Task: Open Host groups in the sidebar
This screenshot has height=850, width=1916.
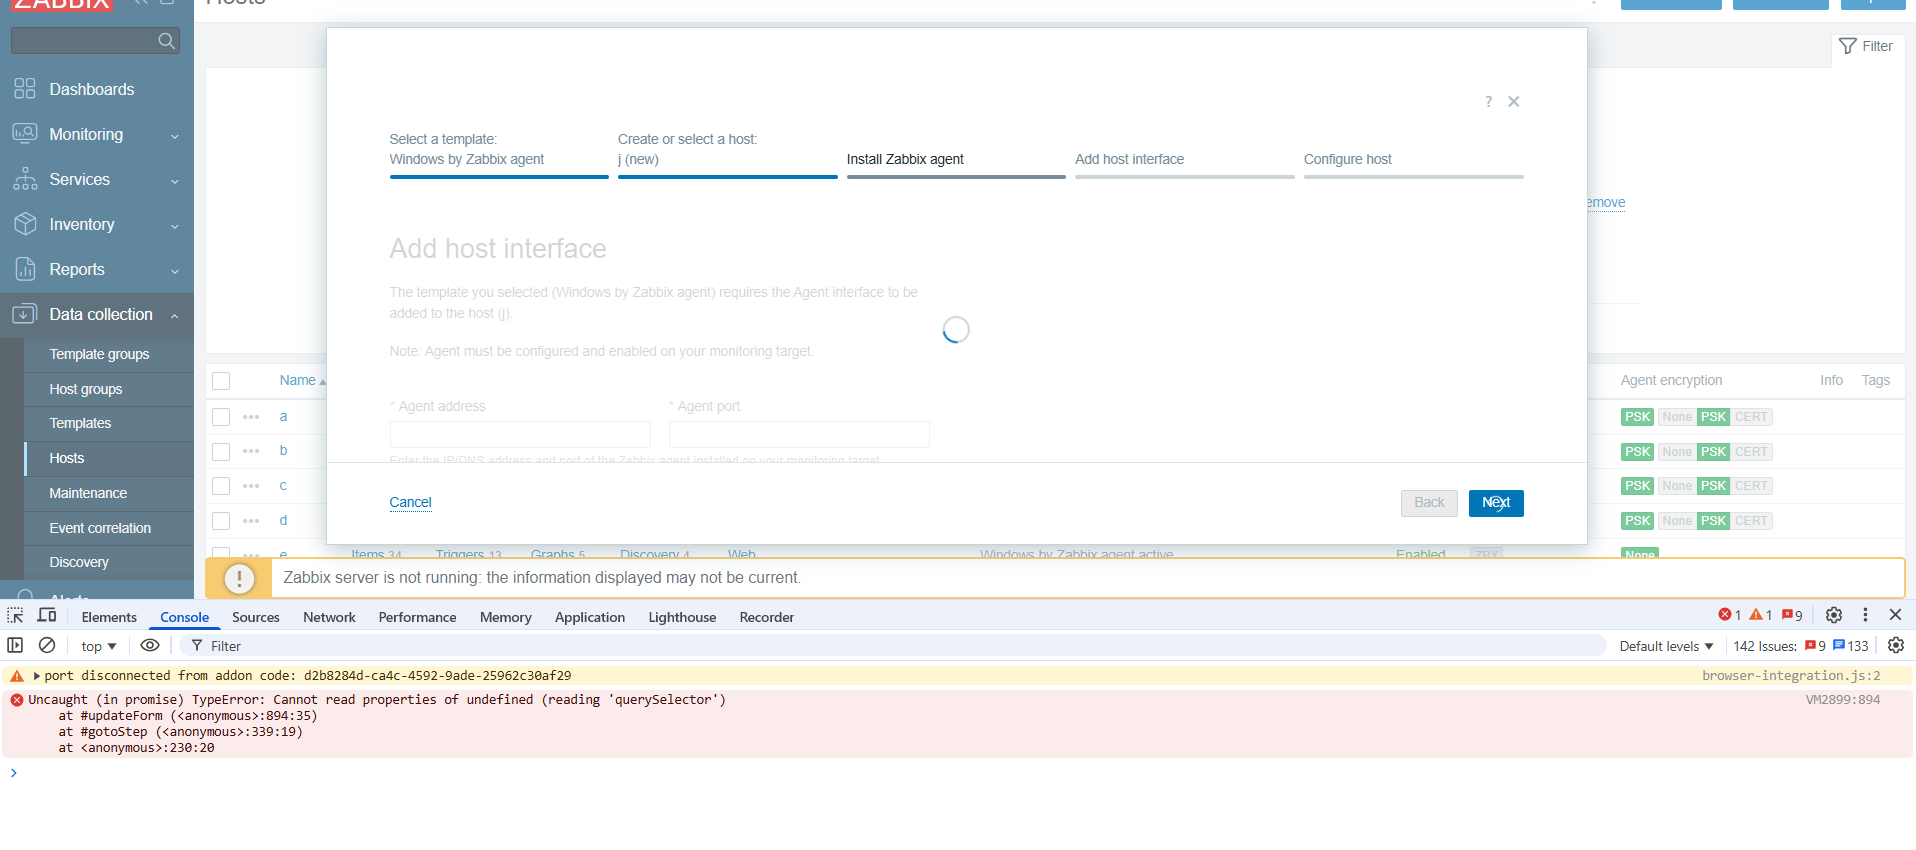Action: (86, 389)
